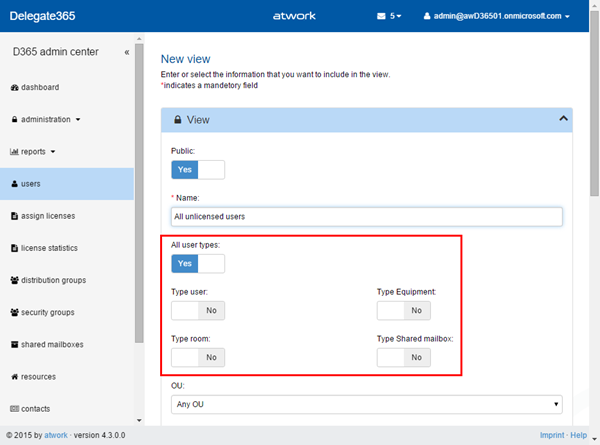Image resolution: width=600 pixels, height=445 pixels.
Task: Enable the Type Equipment switch
Action: coord(403,310)
